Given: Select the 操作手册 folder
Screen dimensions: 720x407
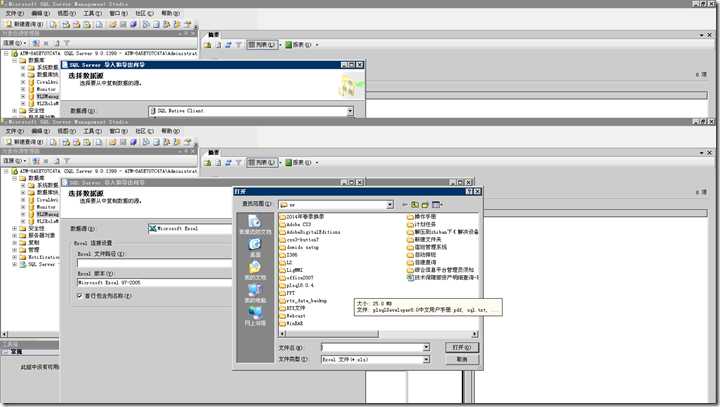Looking at the screenshot, I should click(422, 216).
